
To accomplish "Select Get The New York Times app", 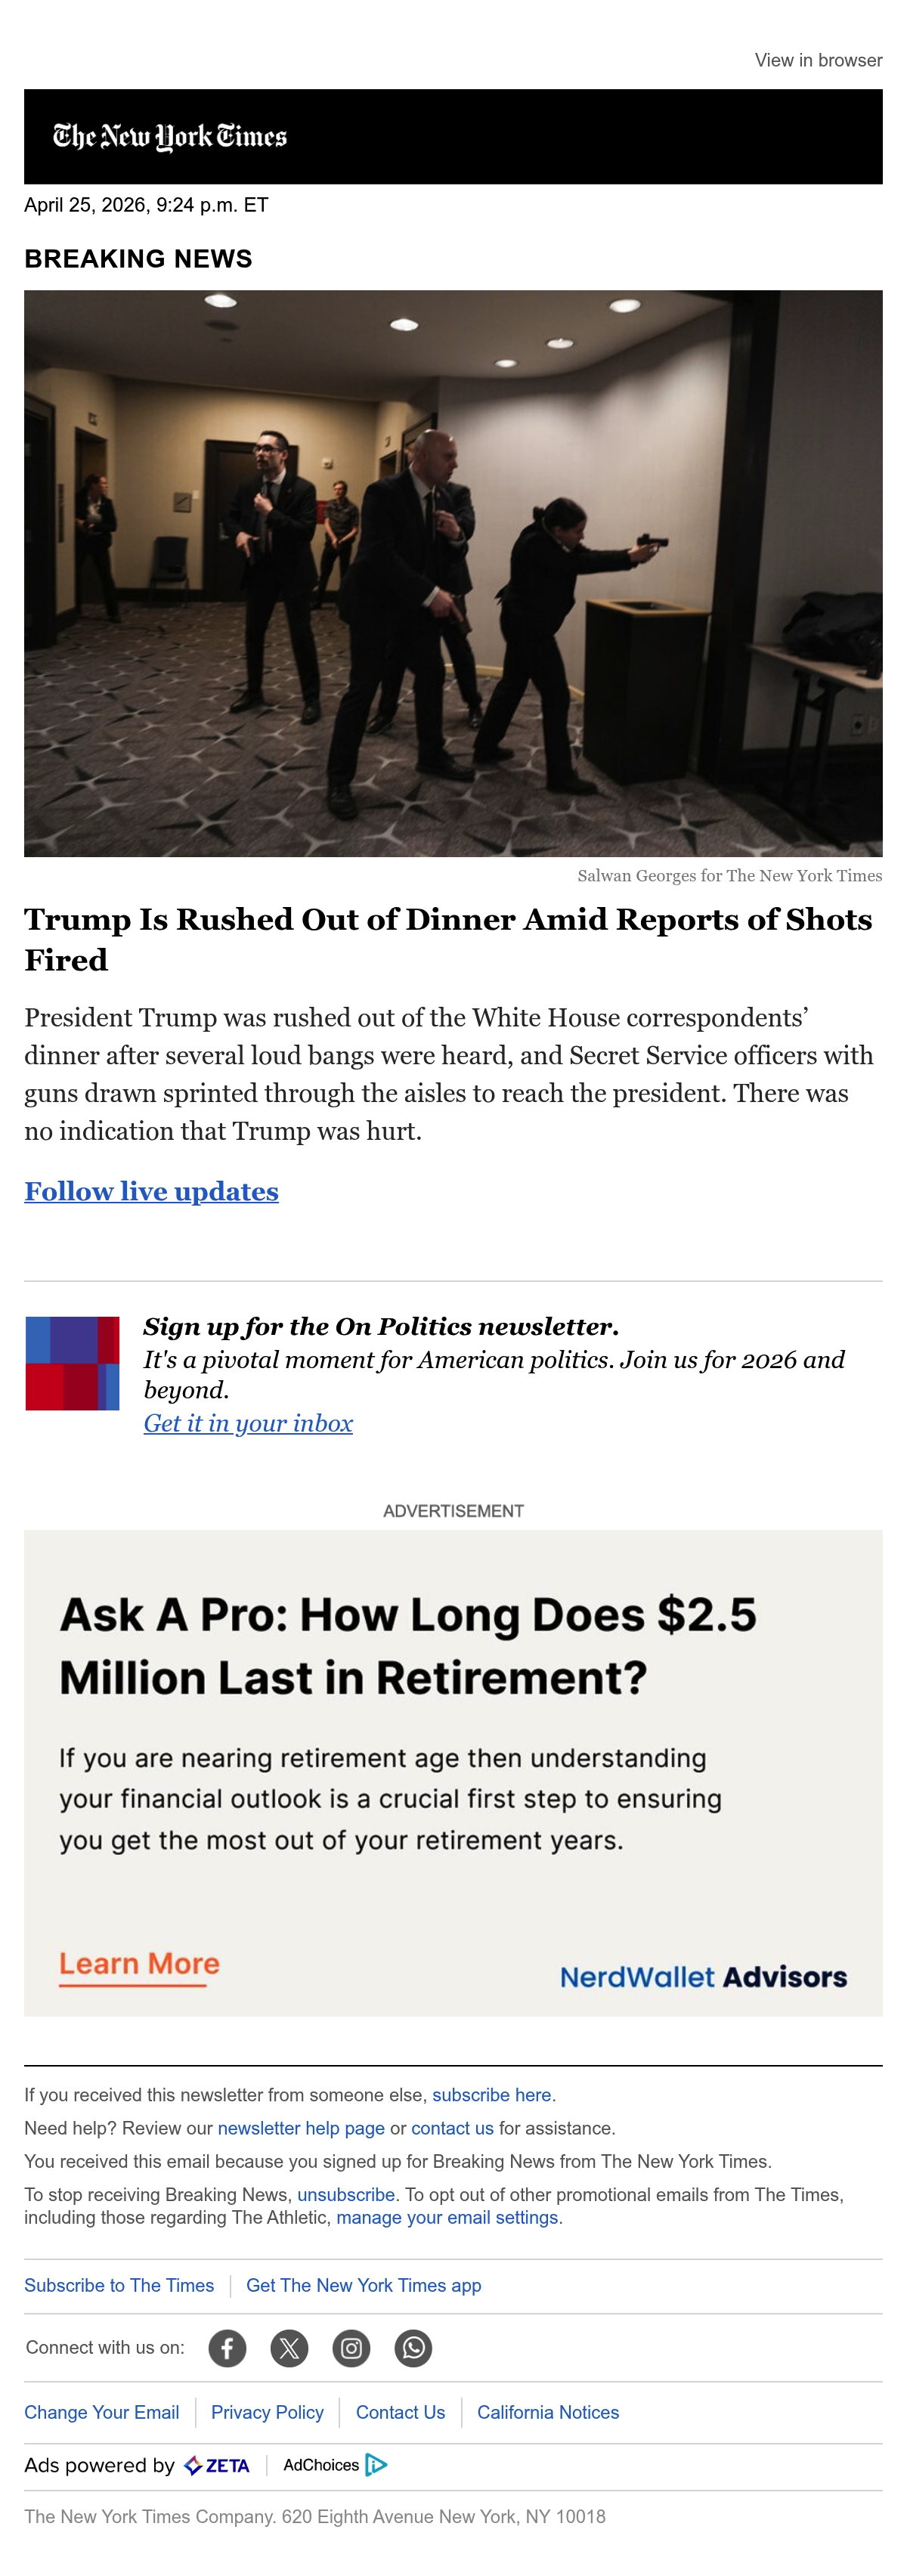I will pyautogui.click(x=363, y=2285).
